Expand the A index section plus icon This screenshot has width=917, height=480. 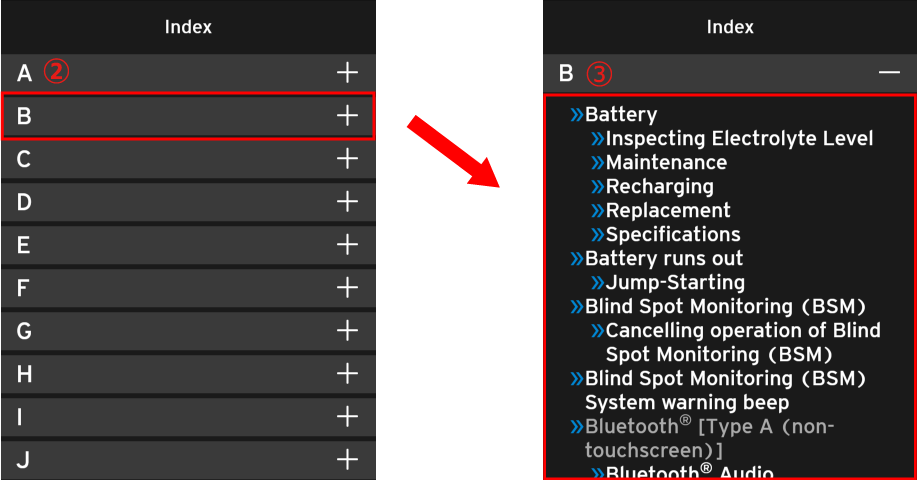pyautogui.click(x=347, y=72)
